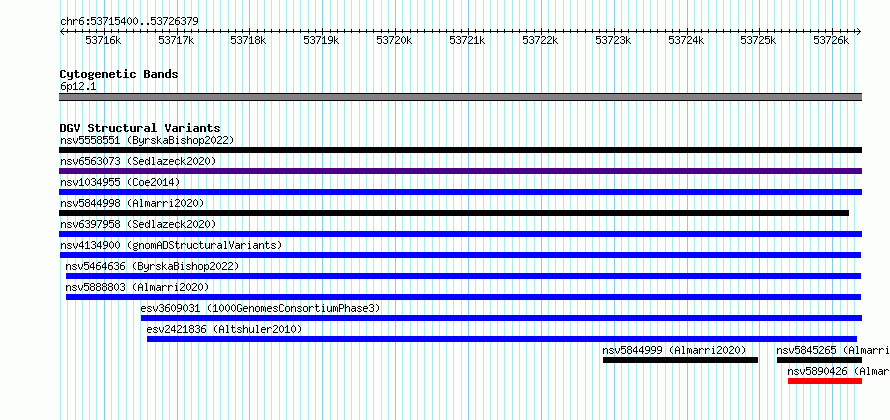
Task: Select the blue bar under esv3609031
Action: click(501, 318)
